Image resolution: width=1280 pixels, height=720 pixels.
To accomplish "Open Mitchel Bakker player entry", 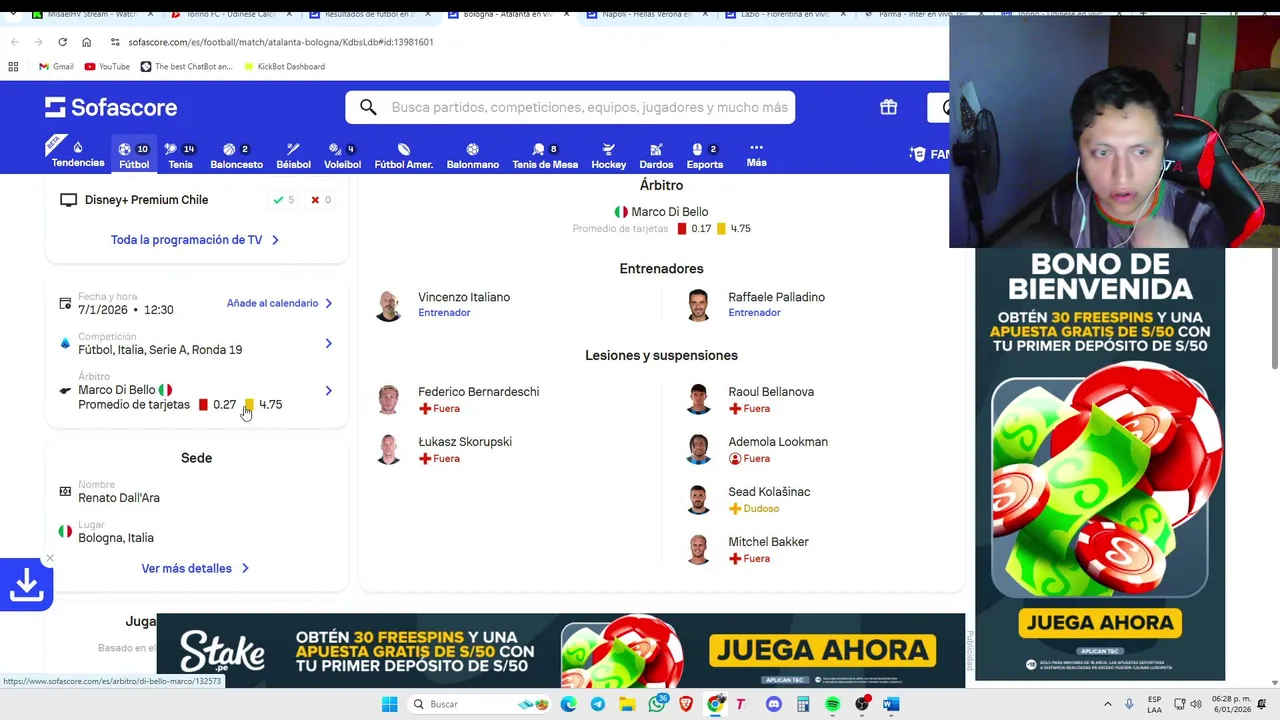I will coord(768,549).
